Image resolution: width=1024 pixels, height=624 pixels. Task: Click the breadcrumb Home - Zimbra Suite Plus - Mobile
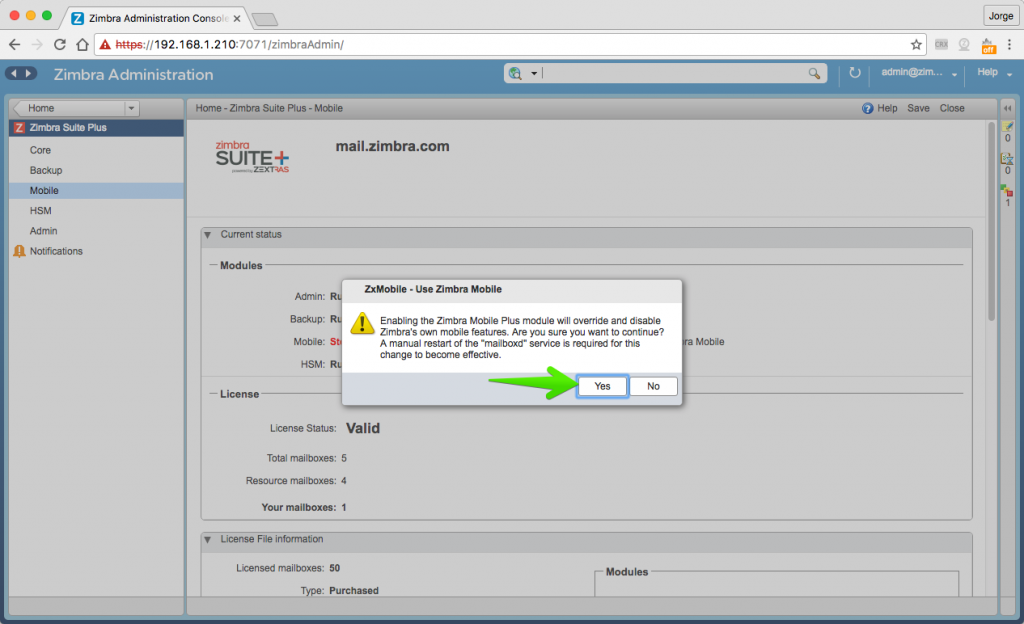click(x=269, y=108)
